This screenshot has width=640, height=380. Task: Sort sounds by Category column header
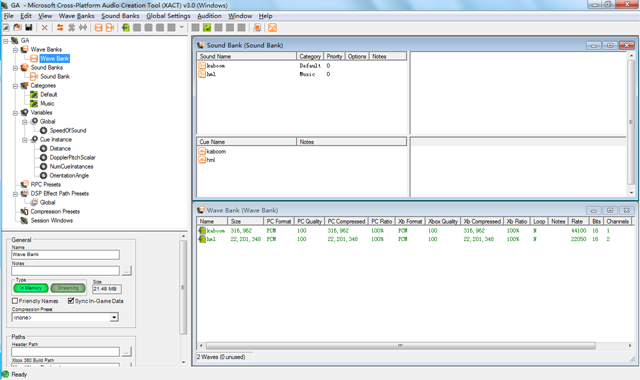pyautogui.click(x=310, y=56)
